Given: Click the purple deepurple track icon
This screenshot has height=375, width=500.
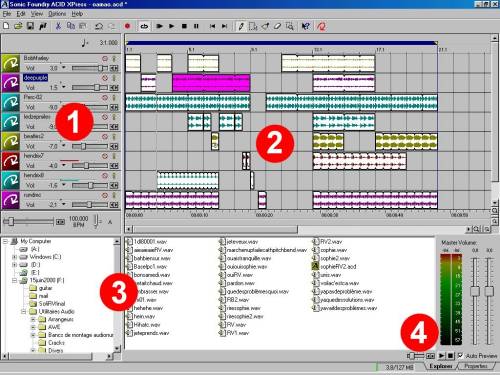Looking at the screenshot, I should point(11,83).
